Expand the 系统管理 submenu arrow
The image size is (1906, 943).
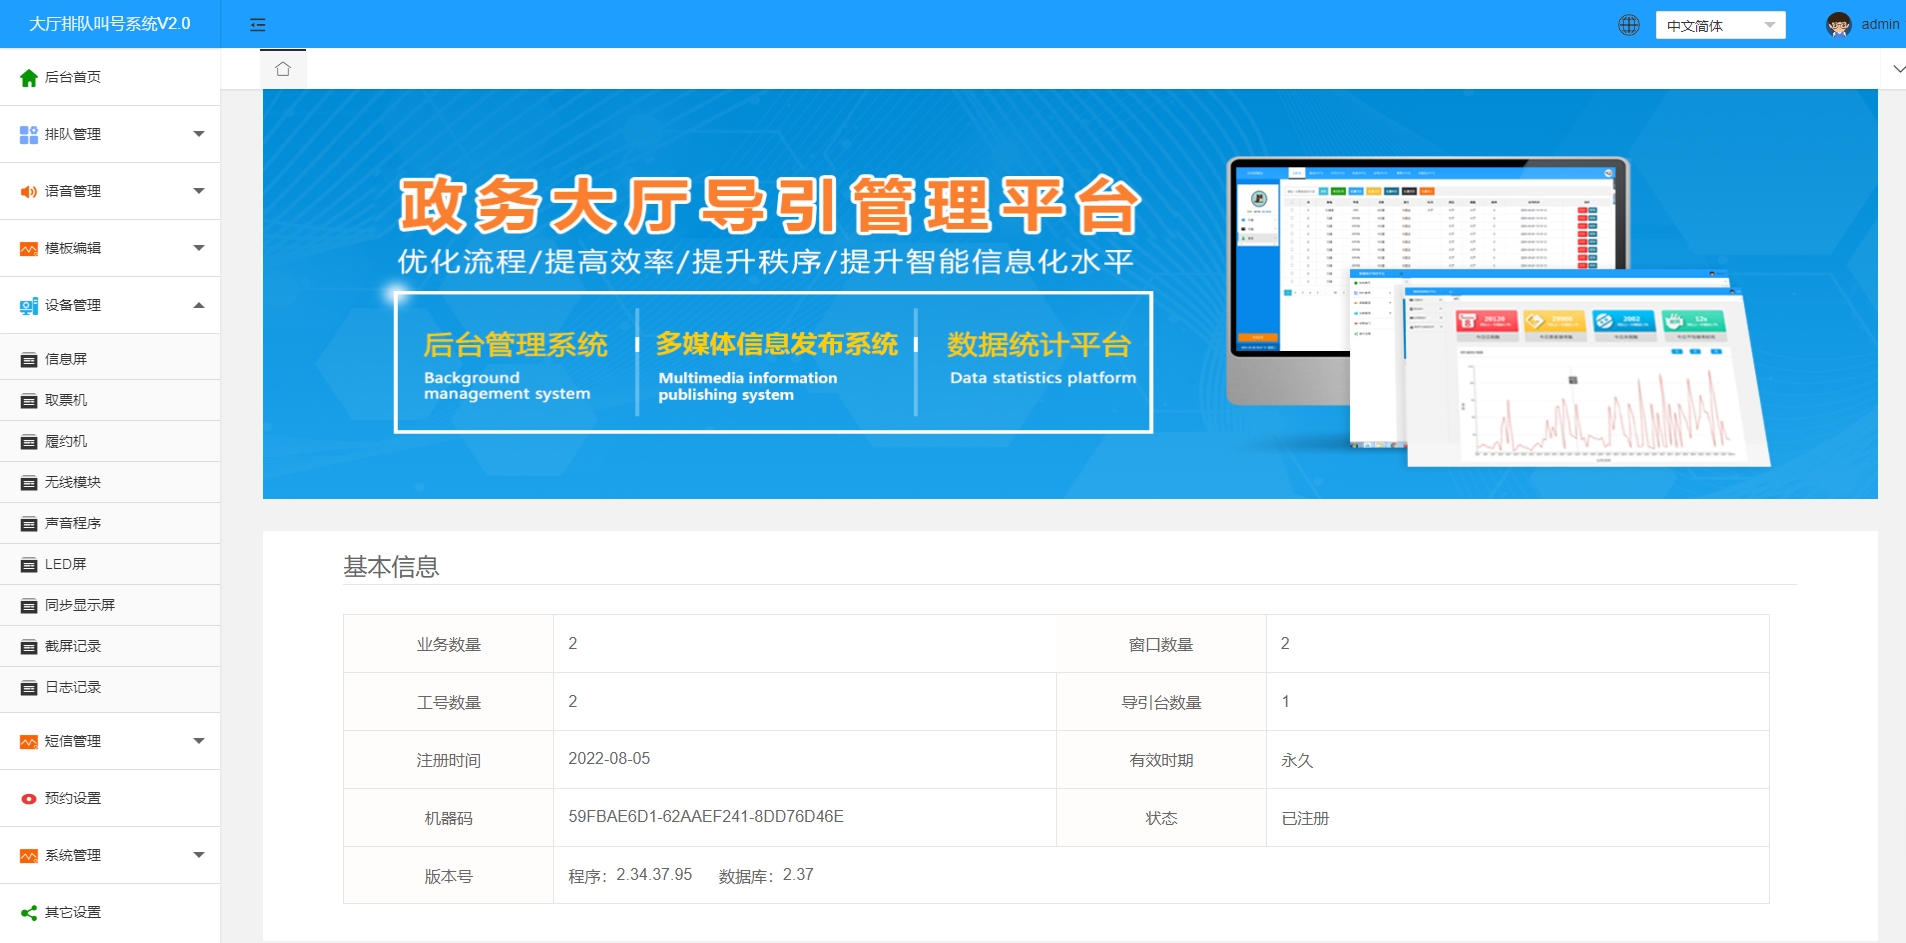pos(198,855)
